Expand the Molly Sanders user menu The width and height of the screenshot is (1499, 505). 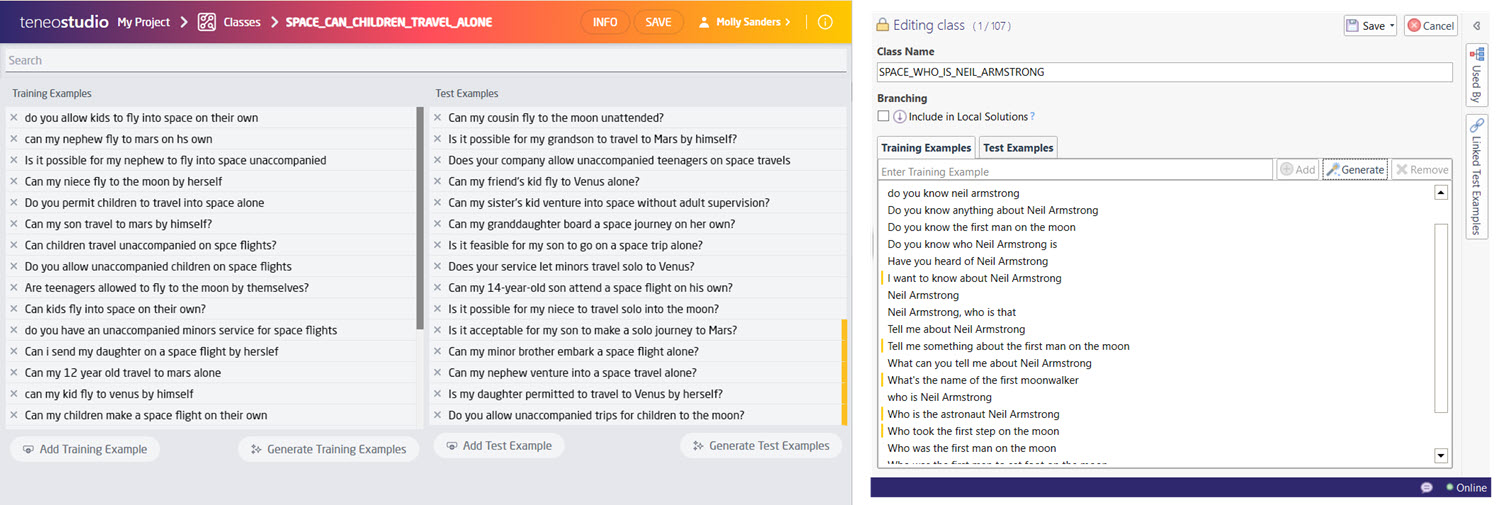point(746,22)
